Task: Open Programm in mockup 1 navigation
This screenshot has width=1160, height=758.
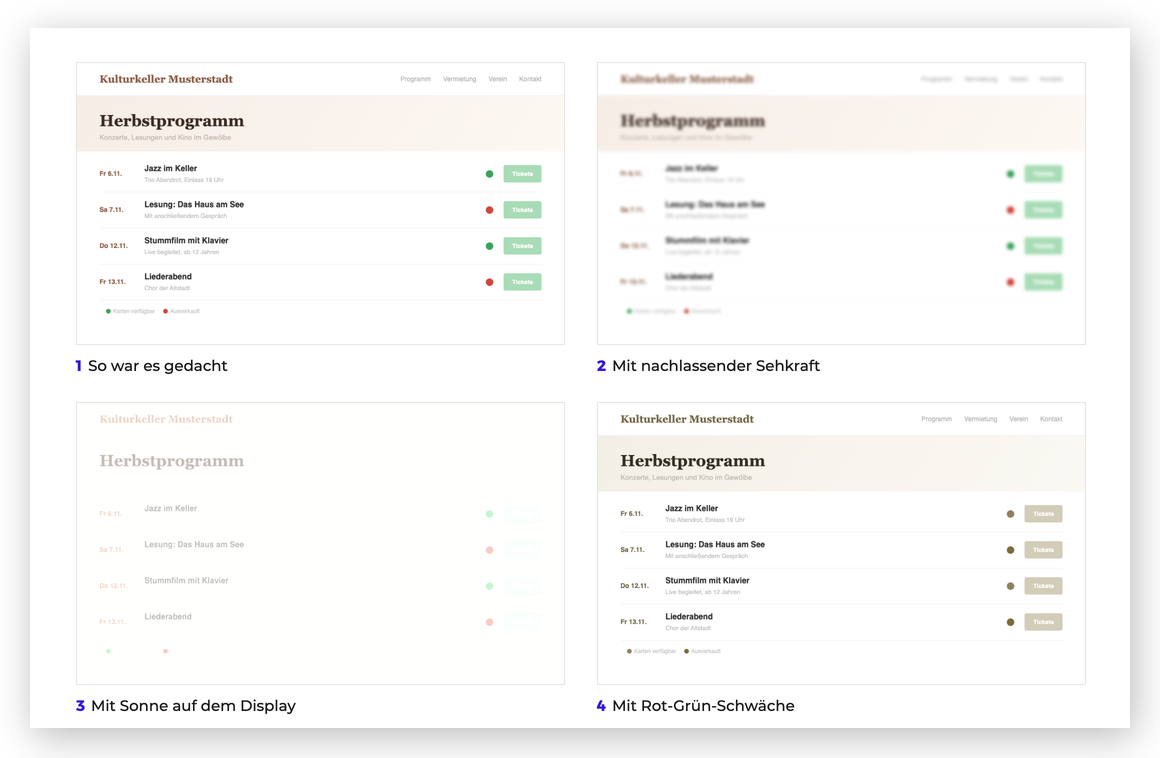Action: coord(415,79)
